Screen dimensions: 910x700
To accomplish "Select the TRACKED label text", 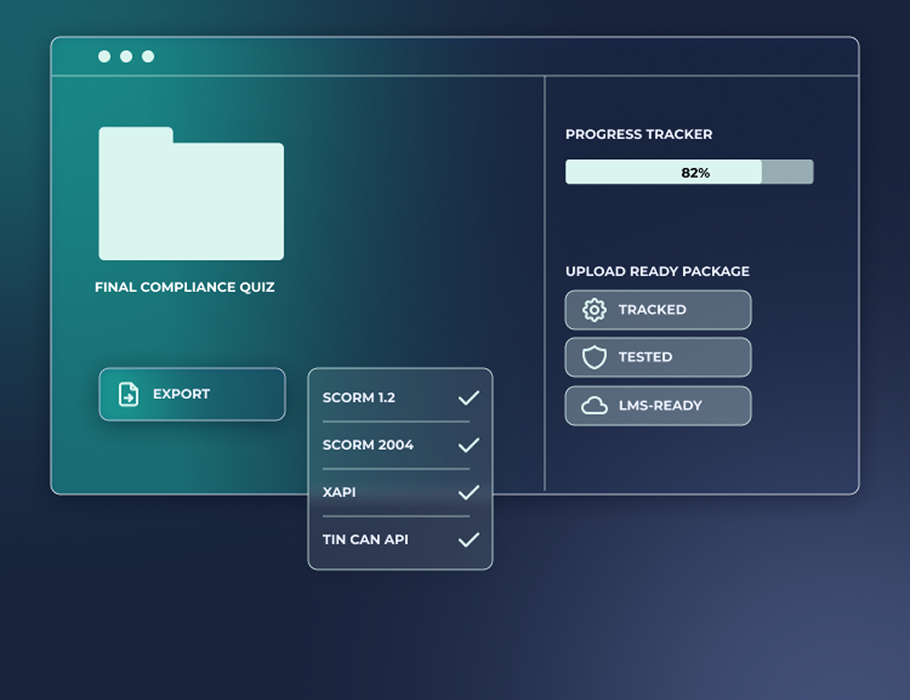I will (x=652, y=310).
